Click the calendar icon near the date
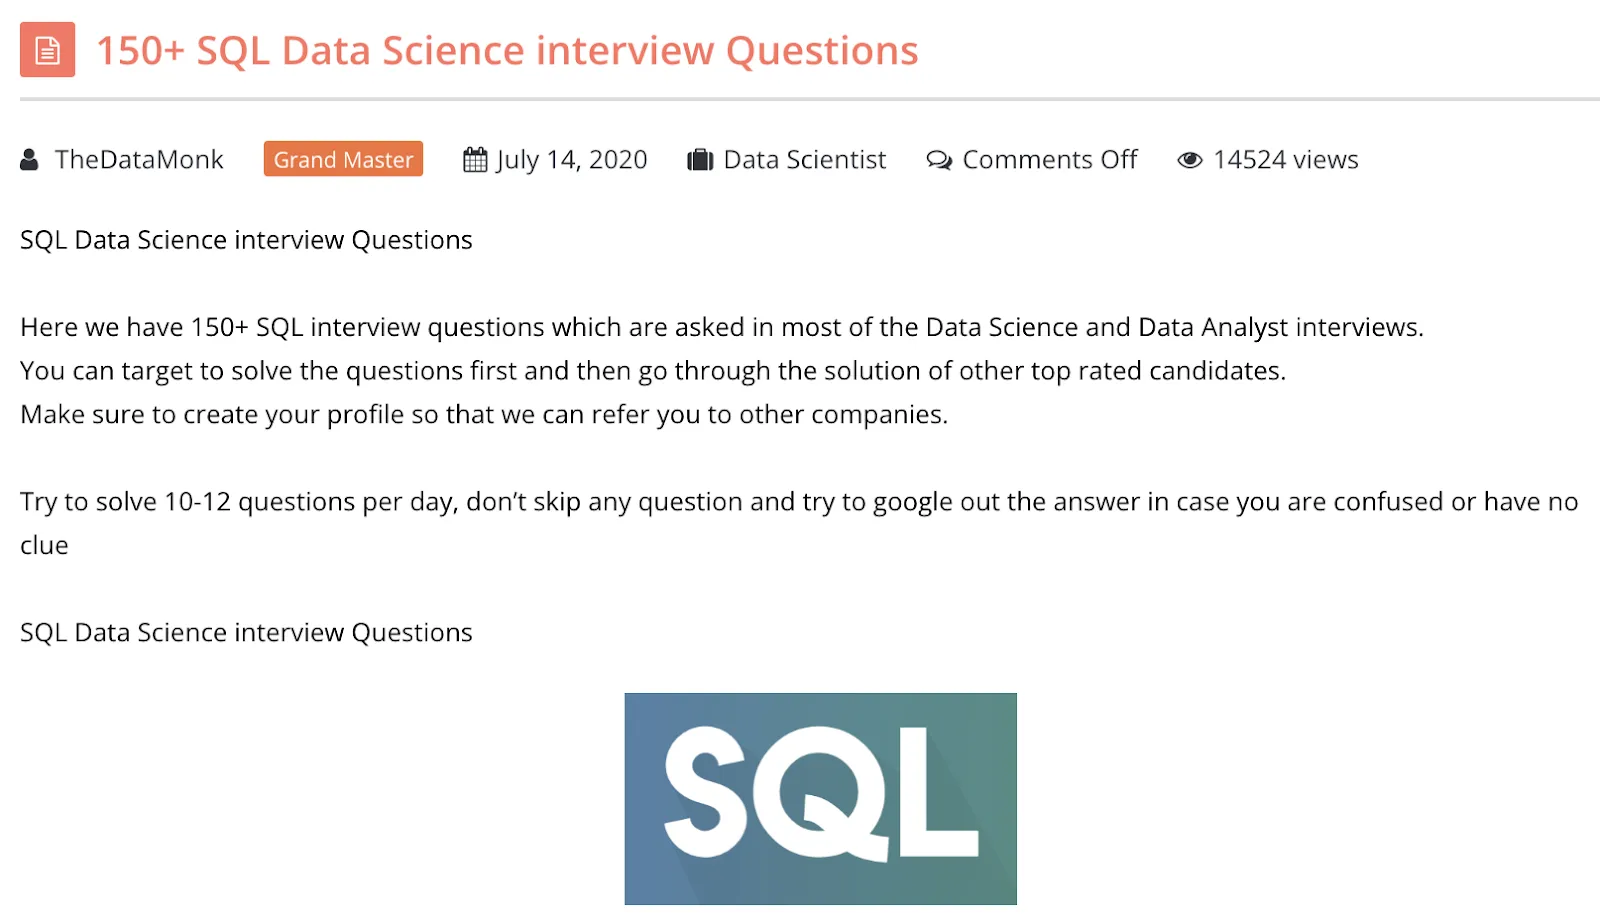Viewport: 1600px width, 922px height. click(x=472, y=159)
